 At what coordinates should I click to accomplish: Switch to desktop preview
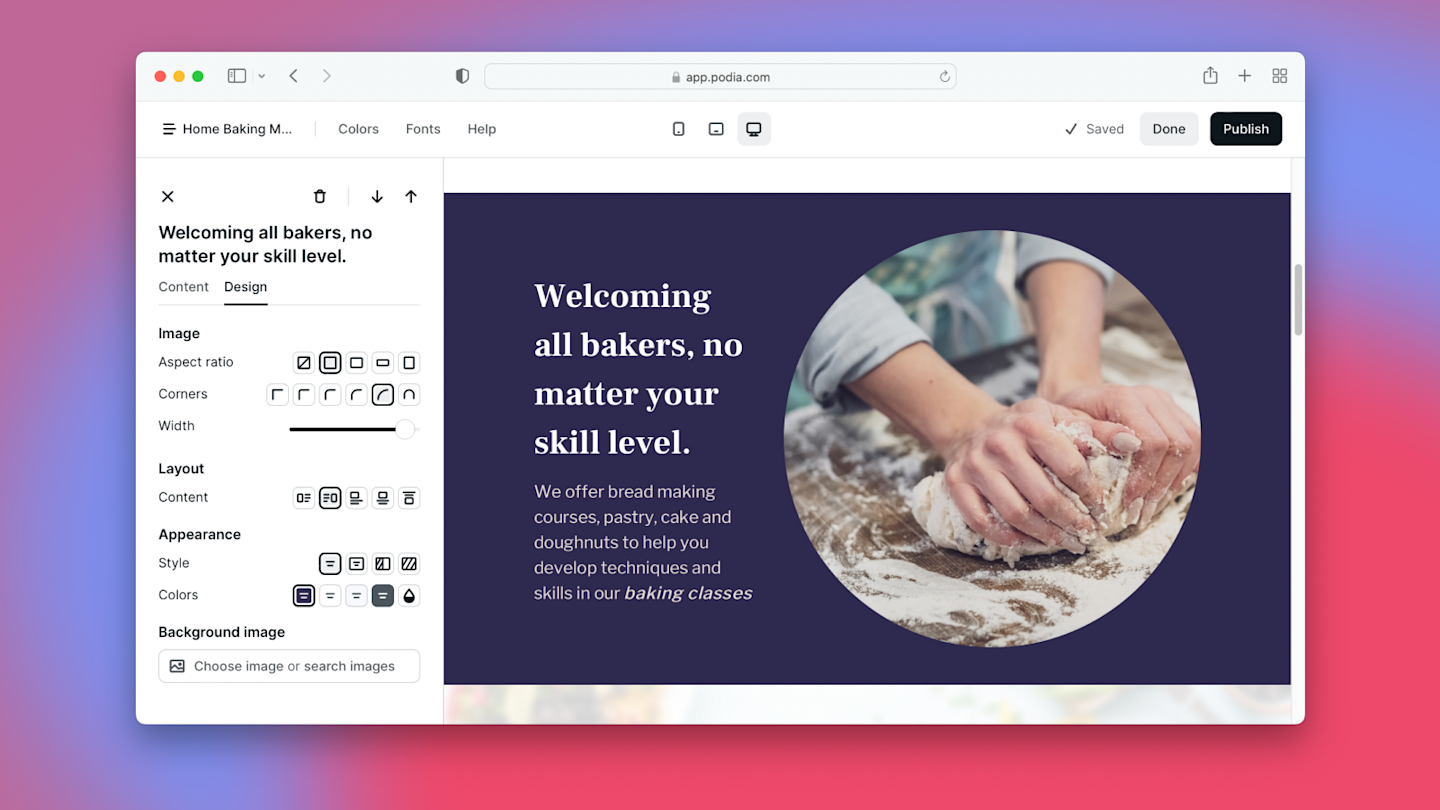[x=754, y=129]
